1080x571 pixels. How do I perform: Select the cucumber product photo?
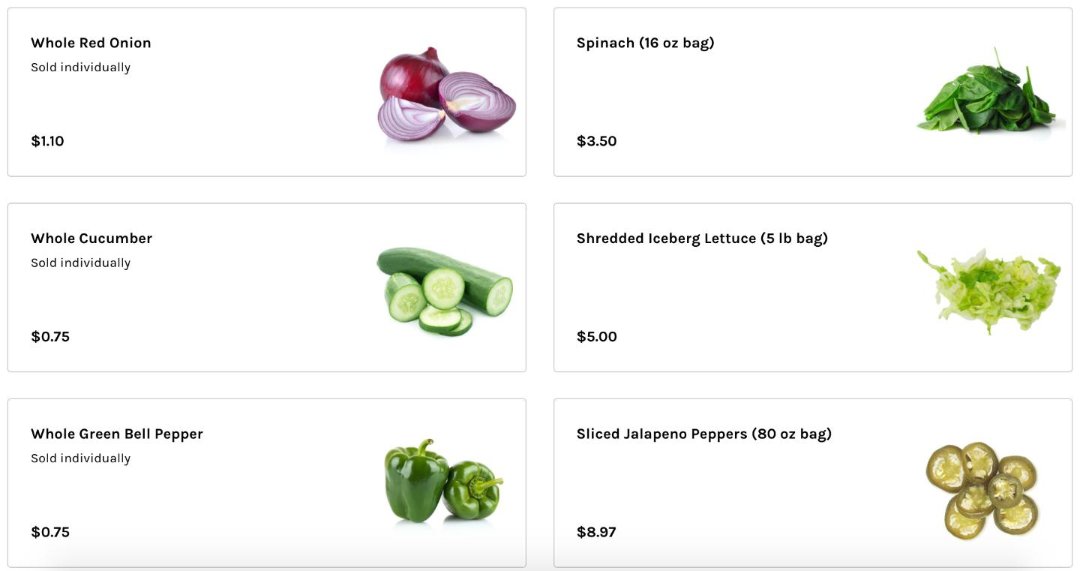pyautogui.click(x=444, y=290)
